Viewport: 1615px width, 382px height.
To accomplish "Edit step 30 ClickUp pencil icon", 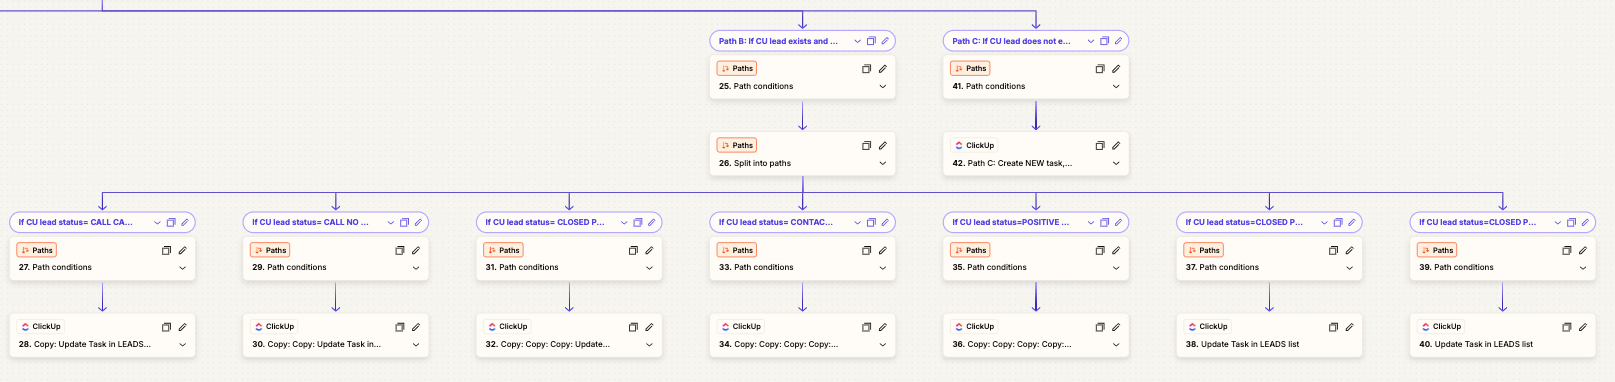I will [x=416, y=327].
